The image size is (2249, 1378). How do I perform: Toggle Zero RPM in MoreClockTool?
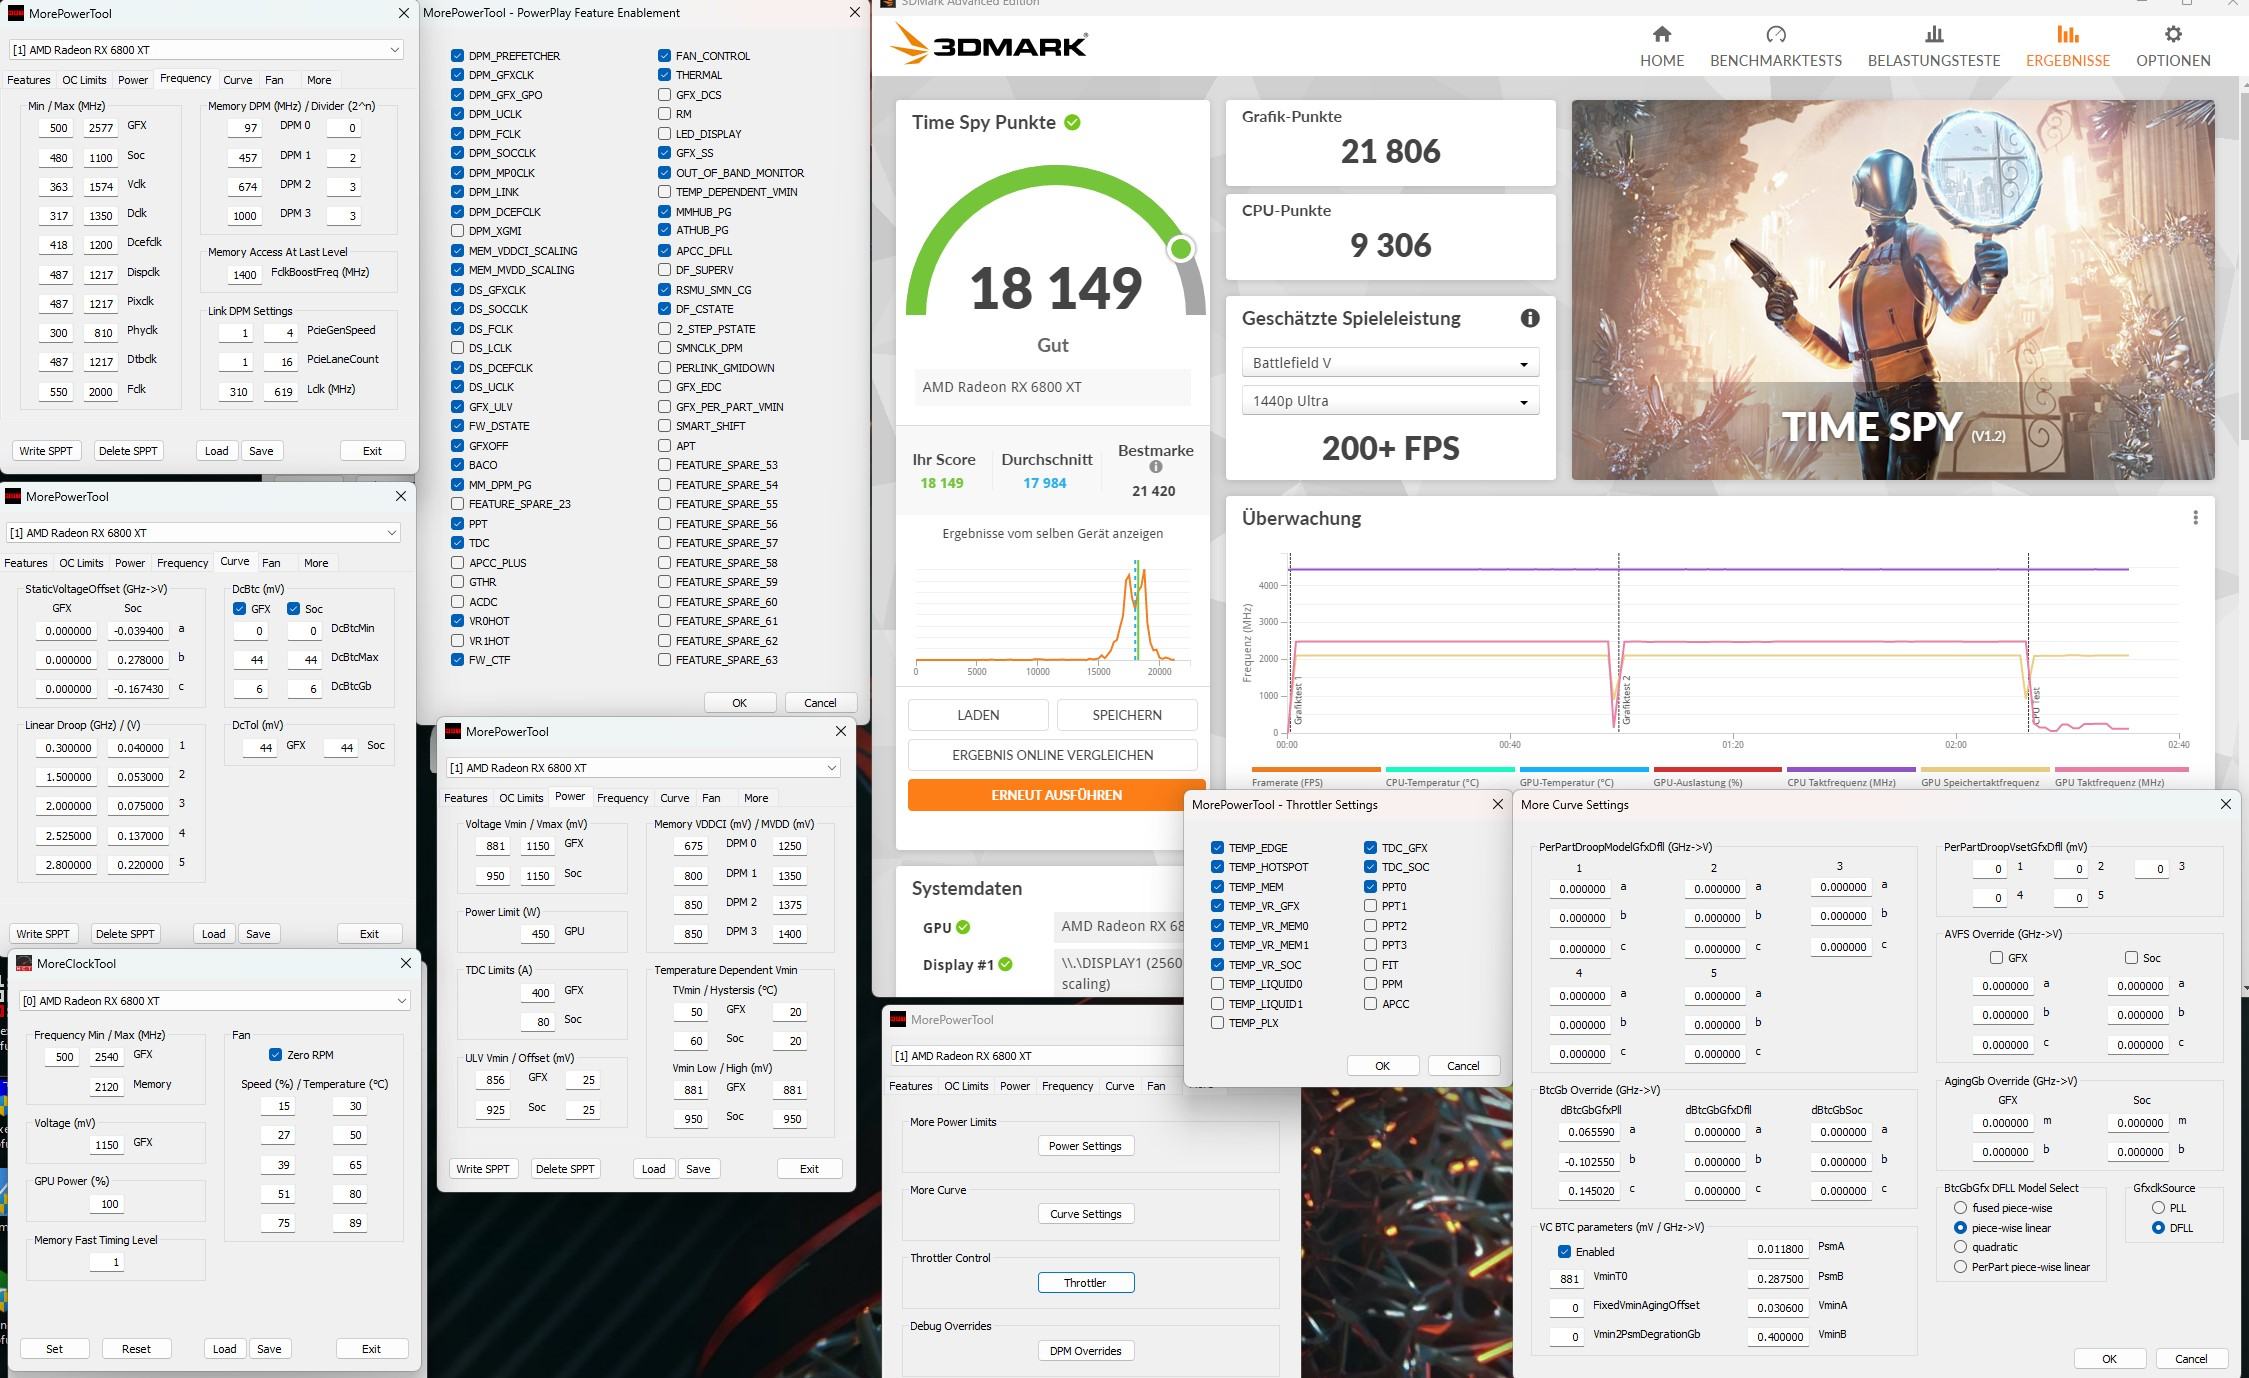pyautogui.click(x=275, y=1055)
